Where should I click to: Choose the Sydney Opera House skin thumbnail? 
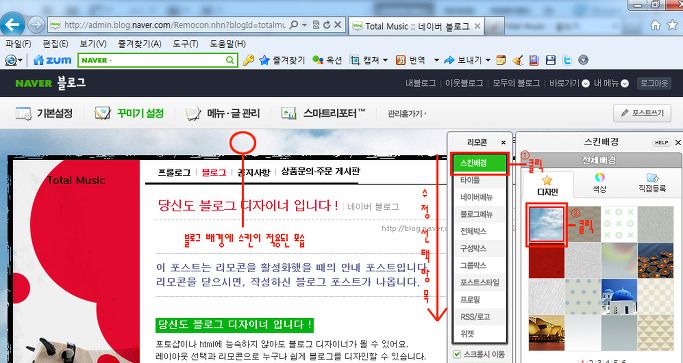point(547,333)
